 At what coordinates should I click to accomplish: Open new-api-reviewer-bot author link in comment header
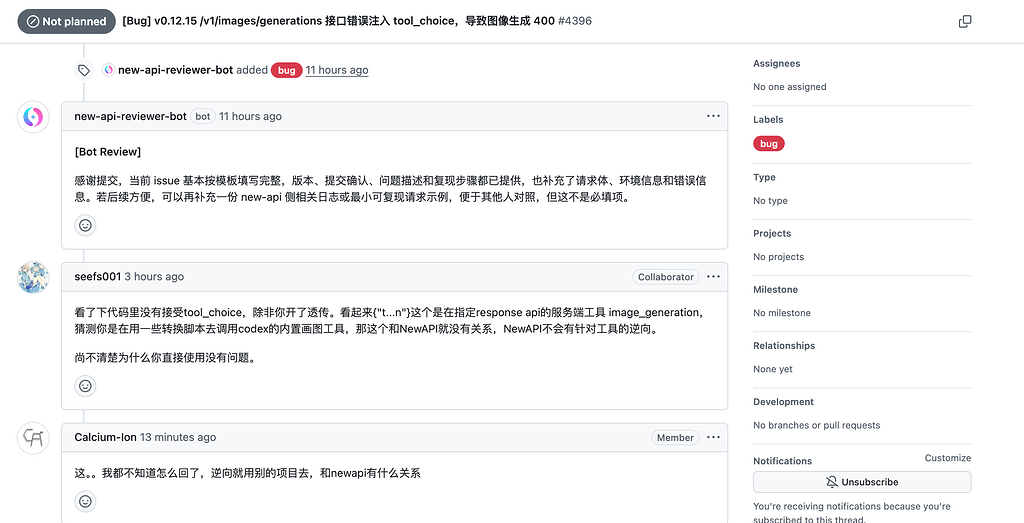click(131, 116)
